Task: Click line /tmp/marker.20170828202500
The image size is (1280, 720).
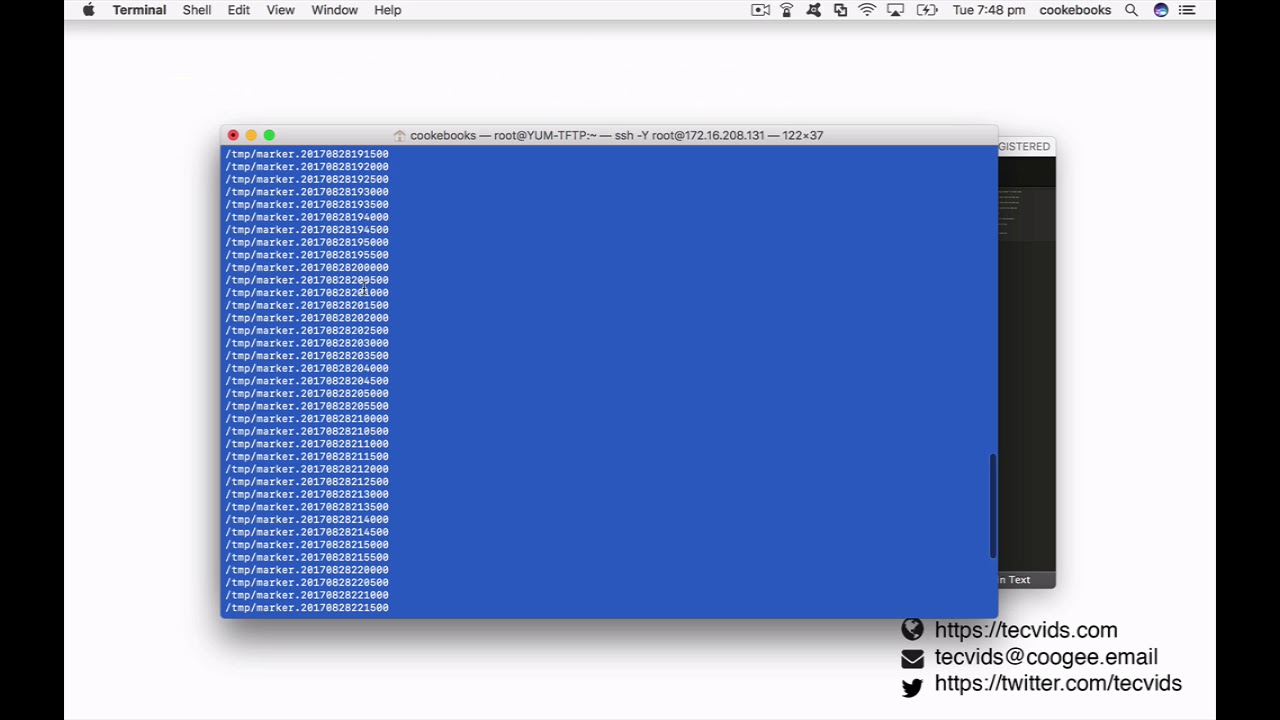Action: [x=307, y=330]
